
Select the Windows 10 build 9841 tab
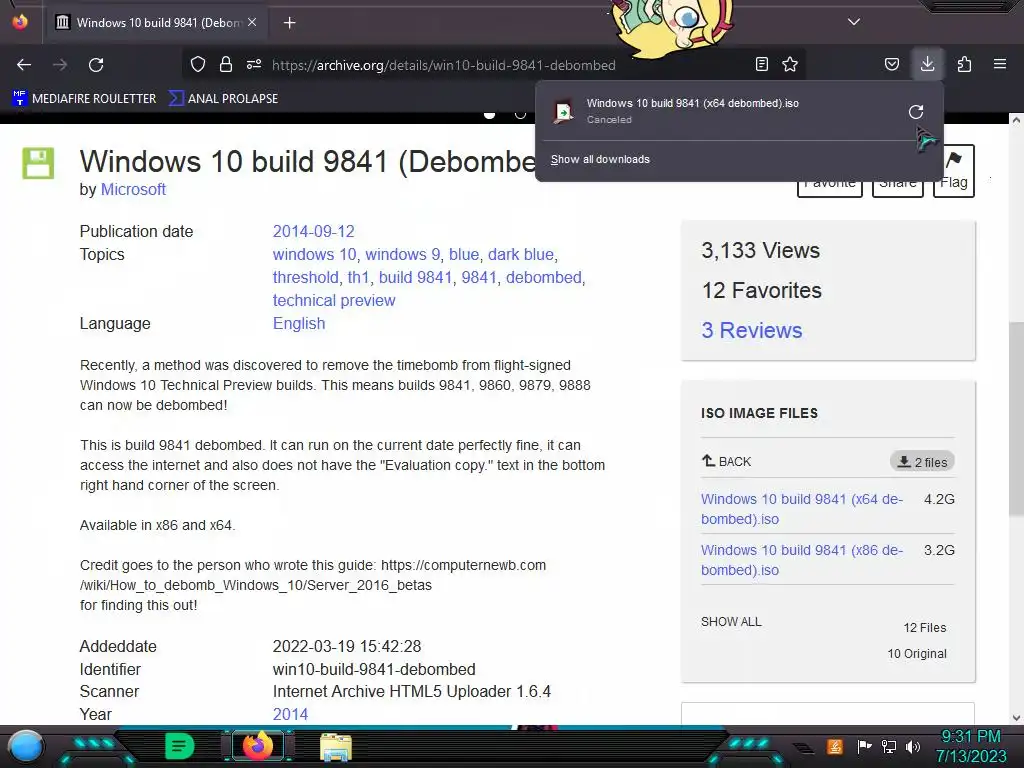click(x=155, y=23)
